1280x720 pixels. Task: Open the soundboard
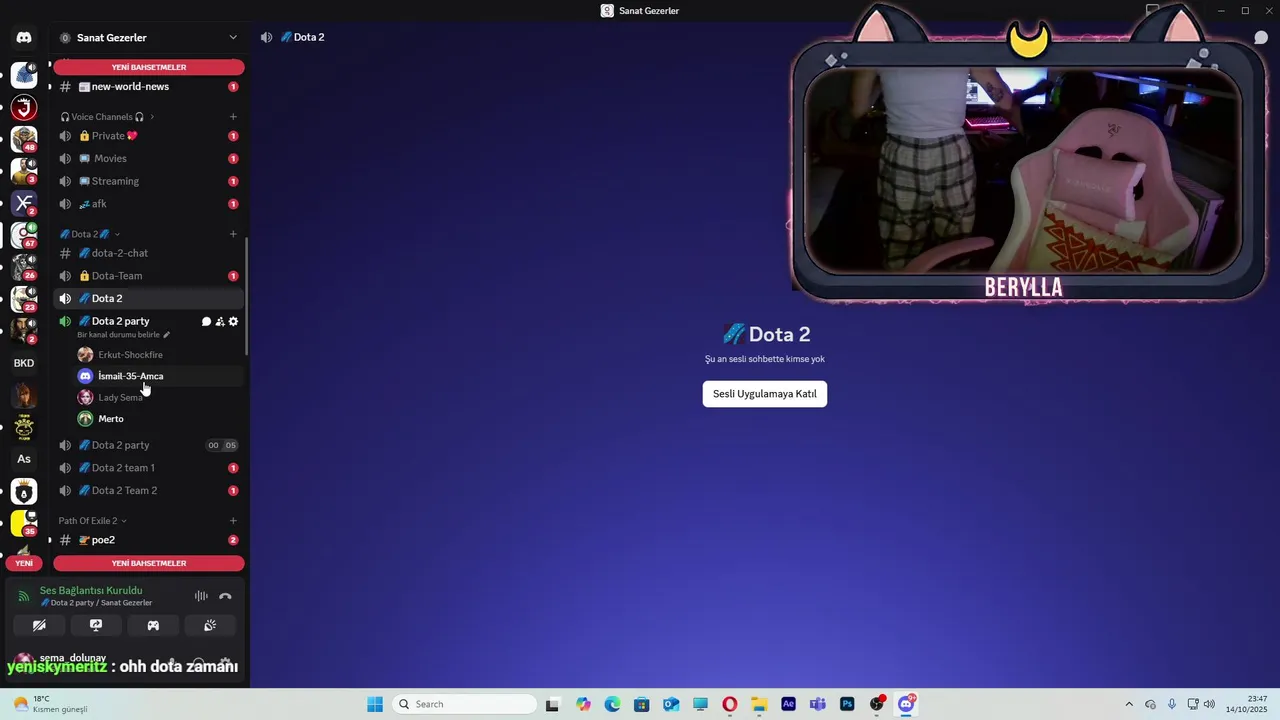coord(210,625)
